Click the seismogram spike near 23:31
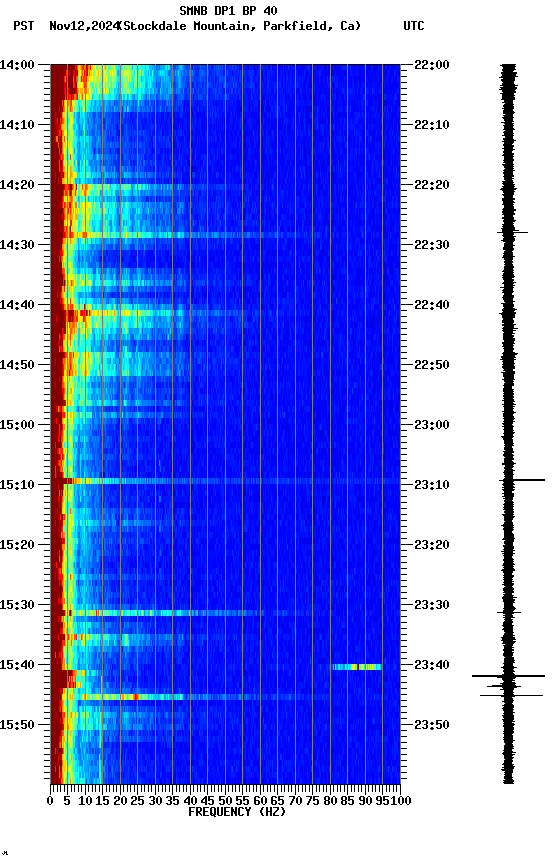This screenshot has height=864, width=552. point(509,612)
